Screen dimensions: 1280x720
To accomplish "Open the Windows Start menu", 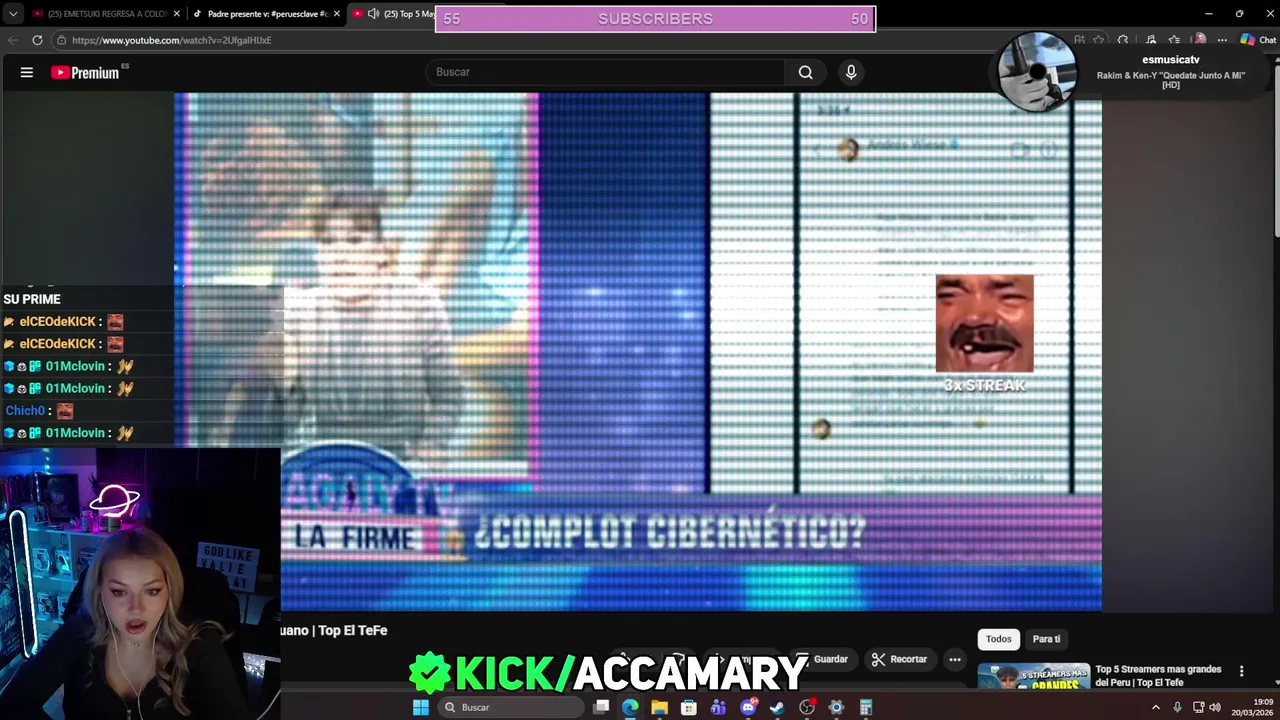I will 421,707.
